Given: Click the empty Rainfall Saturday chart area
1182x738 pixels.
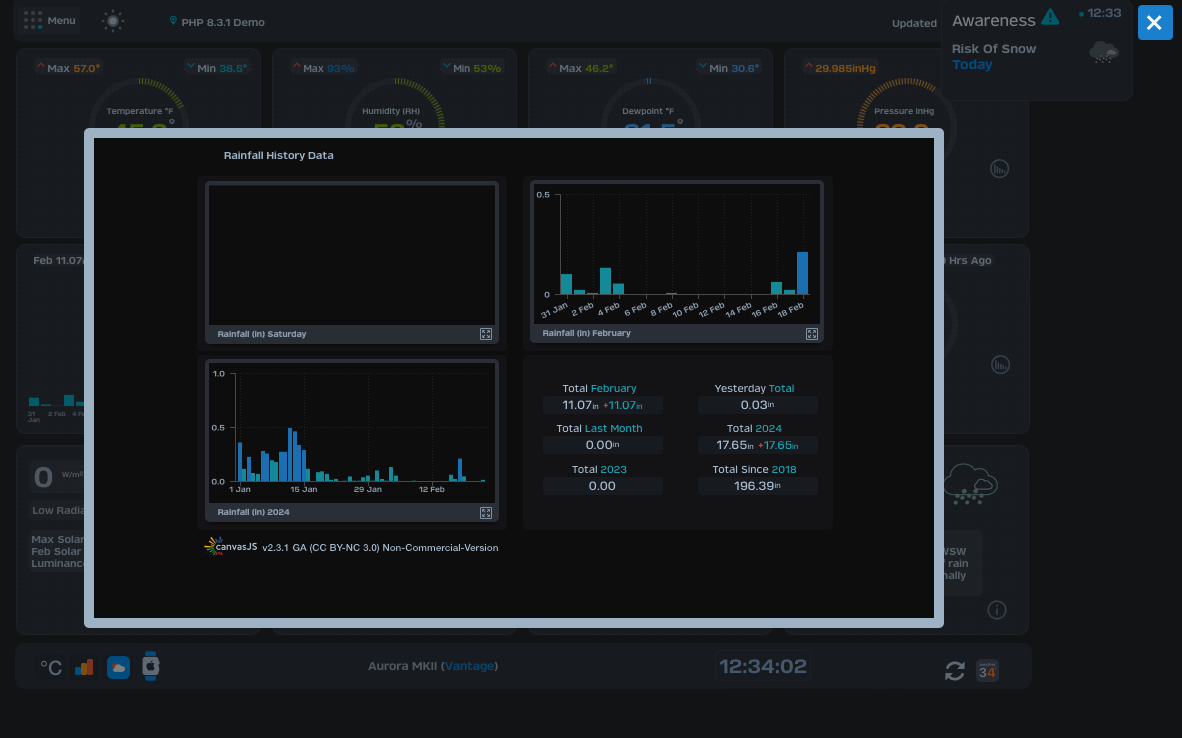Looking at the screenshot, I should pyautogui.click(x=352, y=256).
